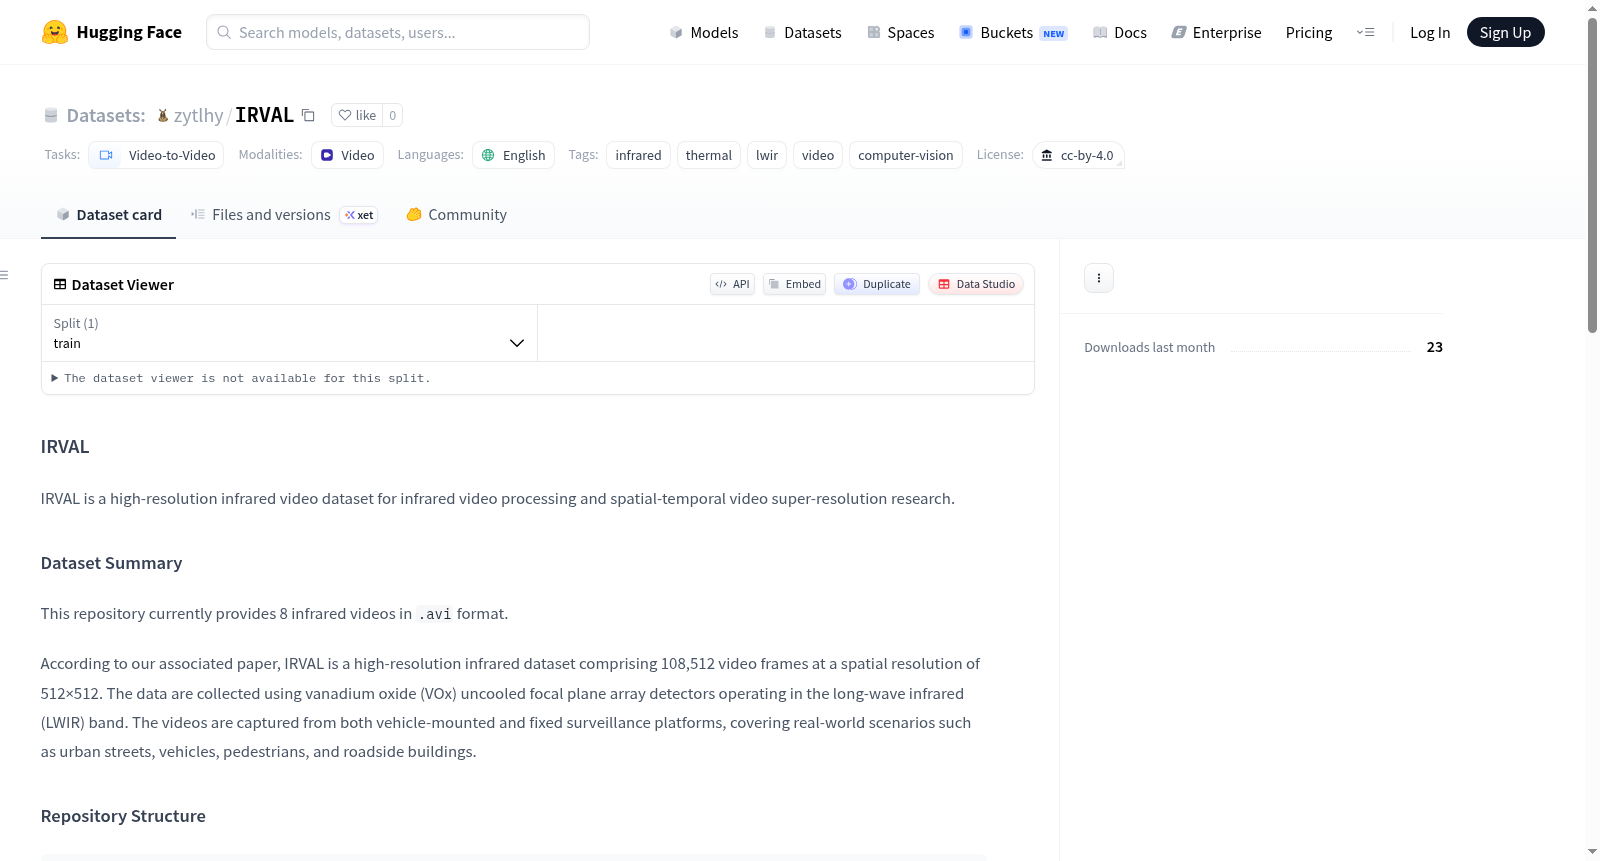Screen dimensions: 1600x861
Task: Click the Embed button
Action: point(795,284)
